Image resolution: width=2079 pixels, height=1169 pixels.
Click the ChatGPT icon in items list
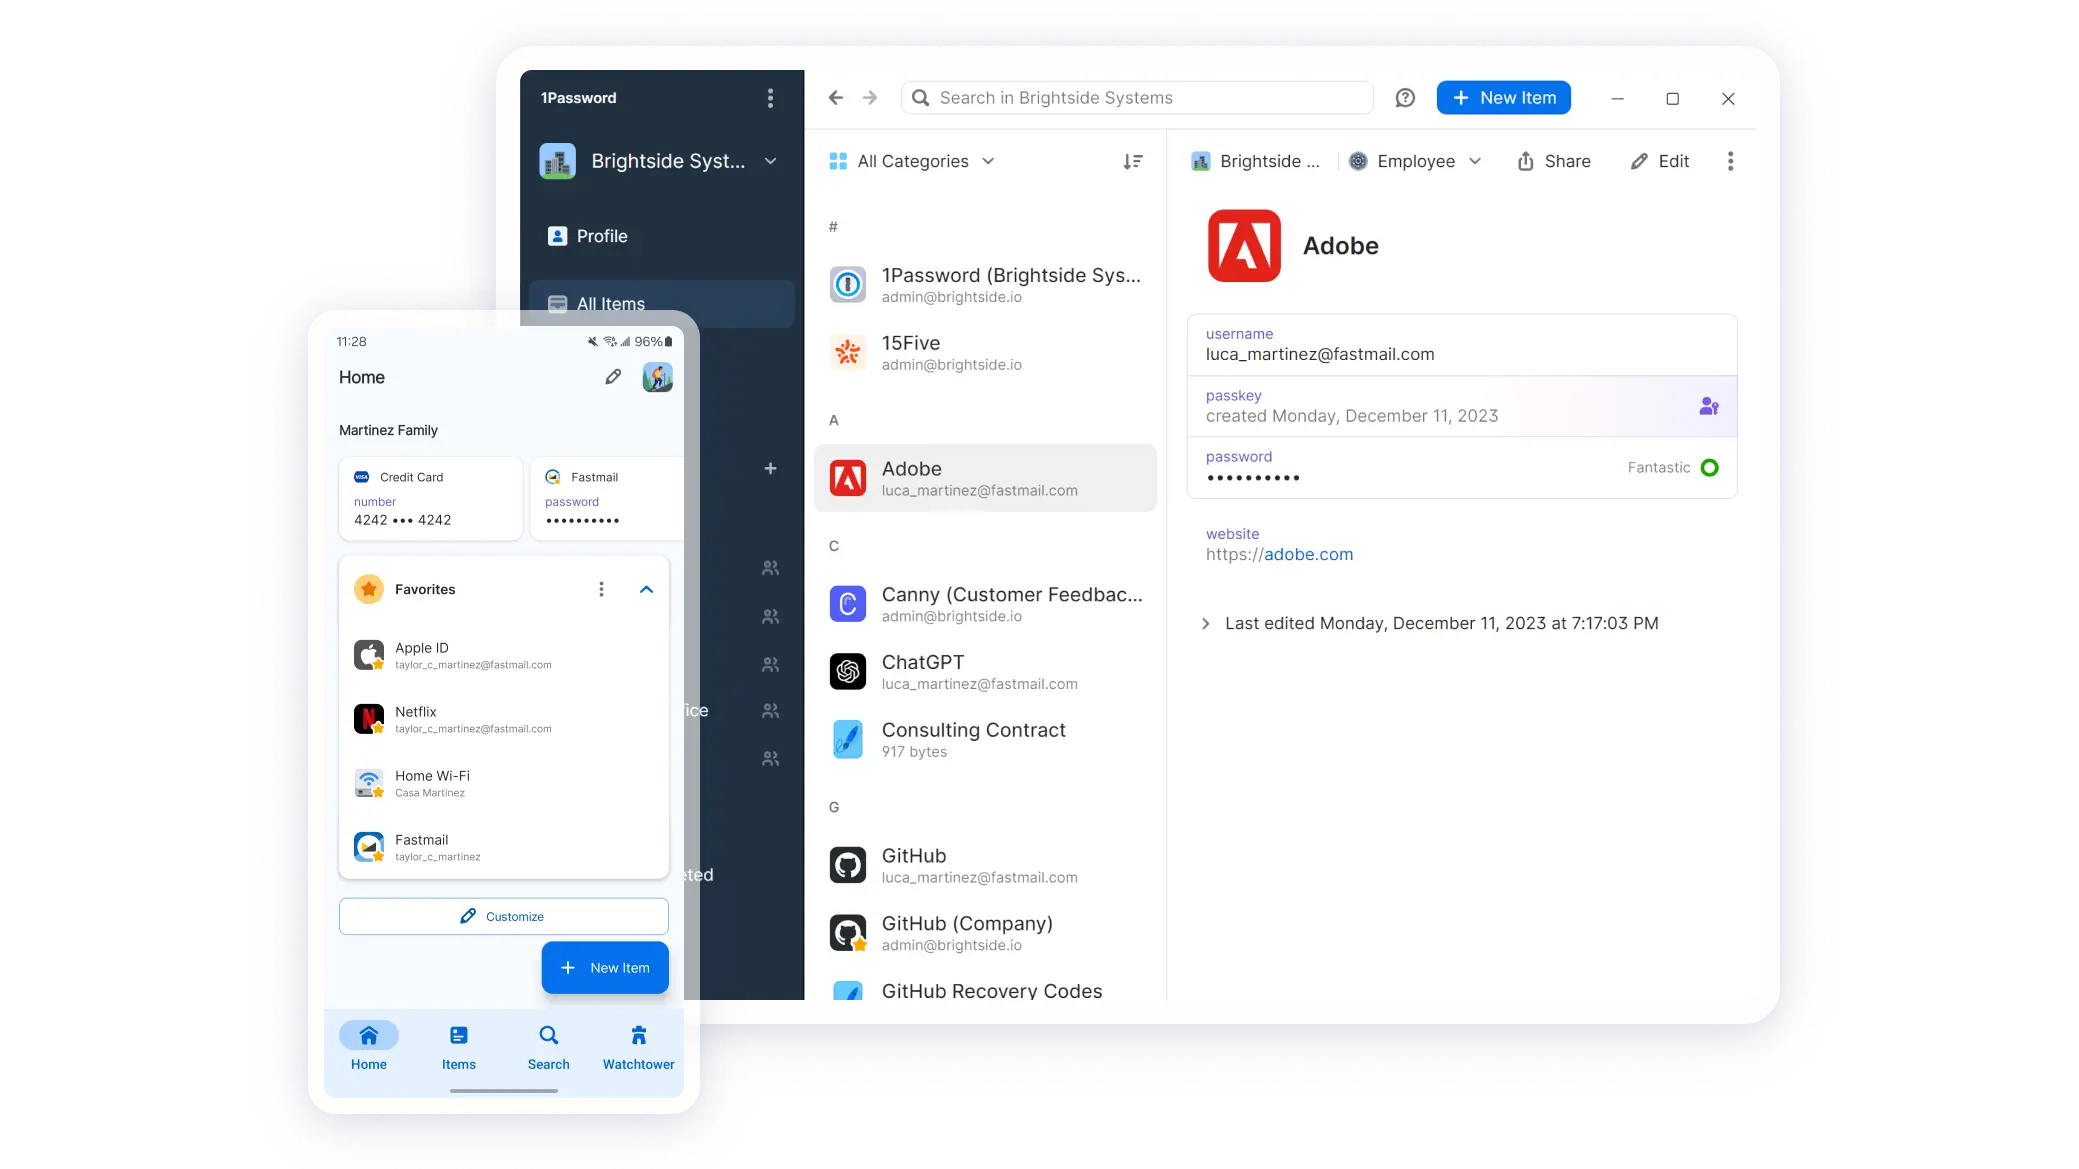pyautogui.click(x=848, y=671)
